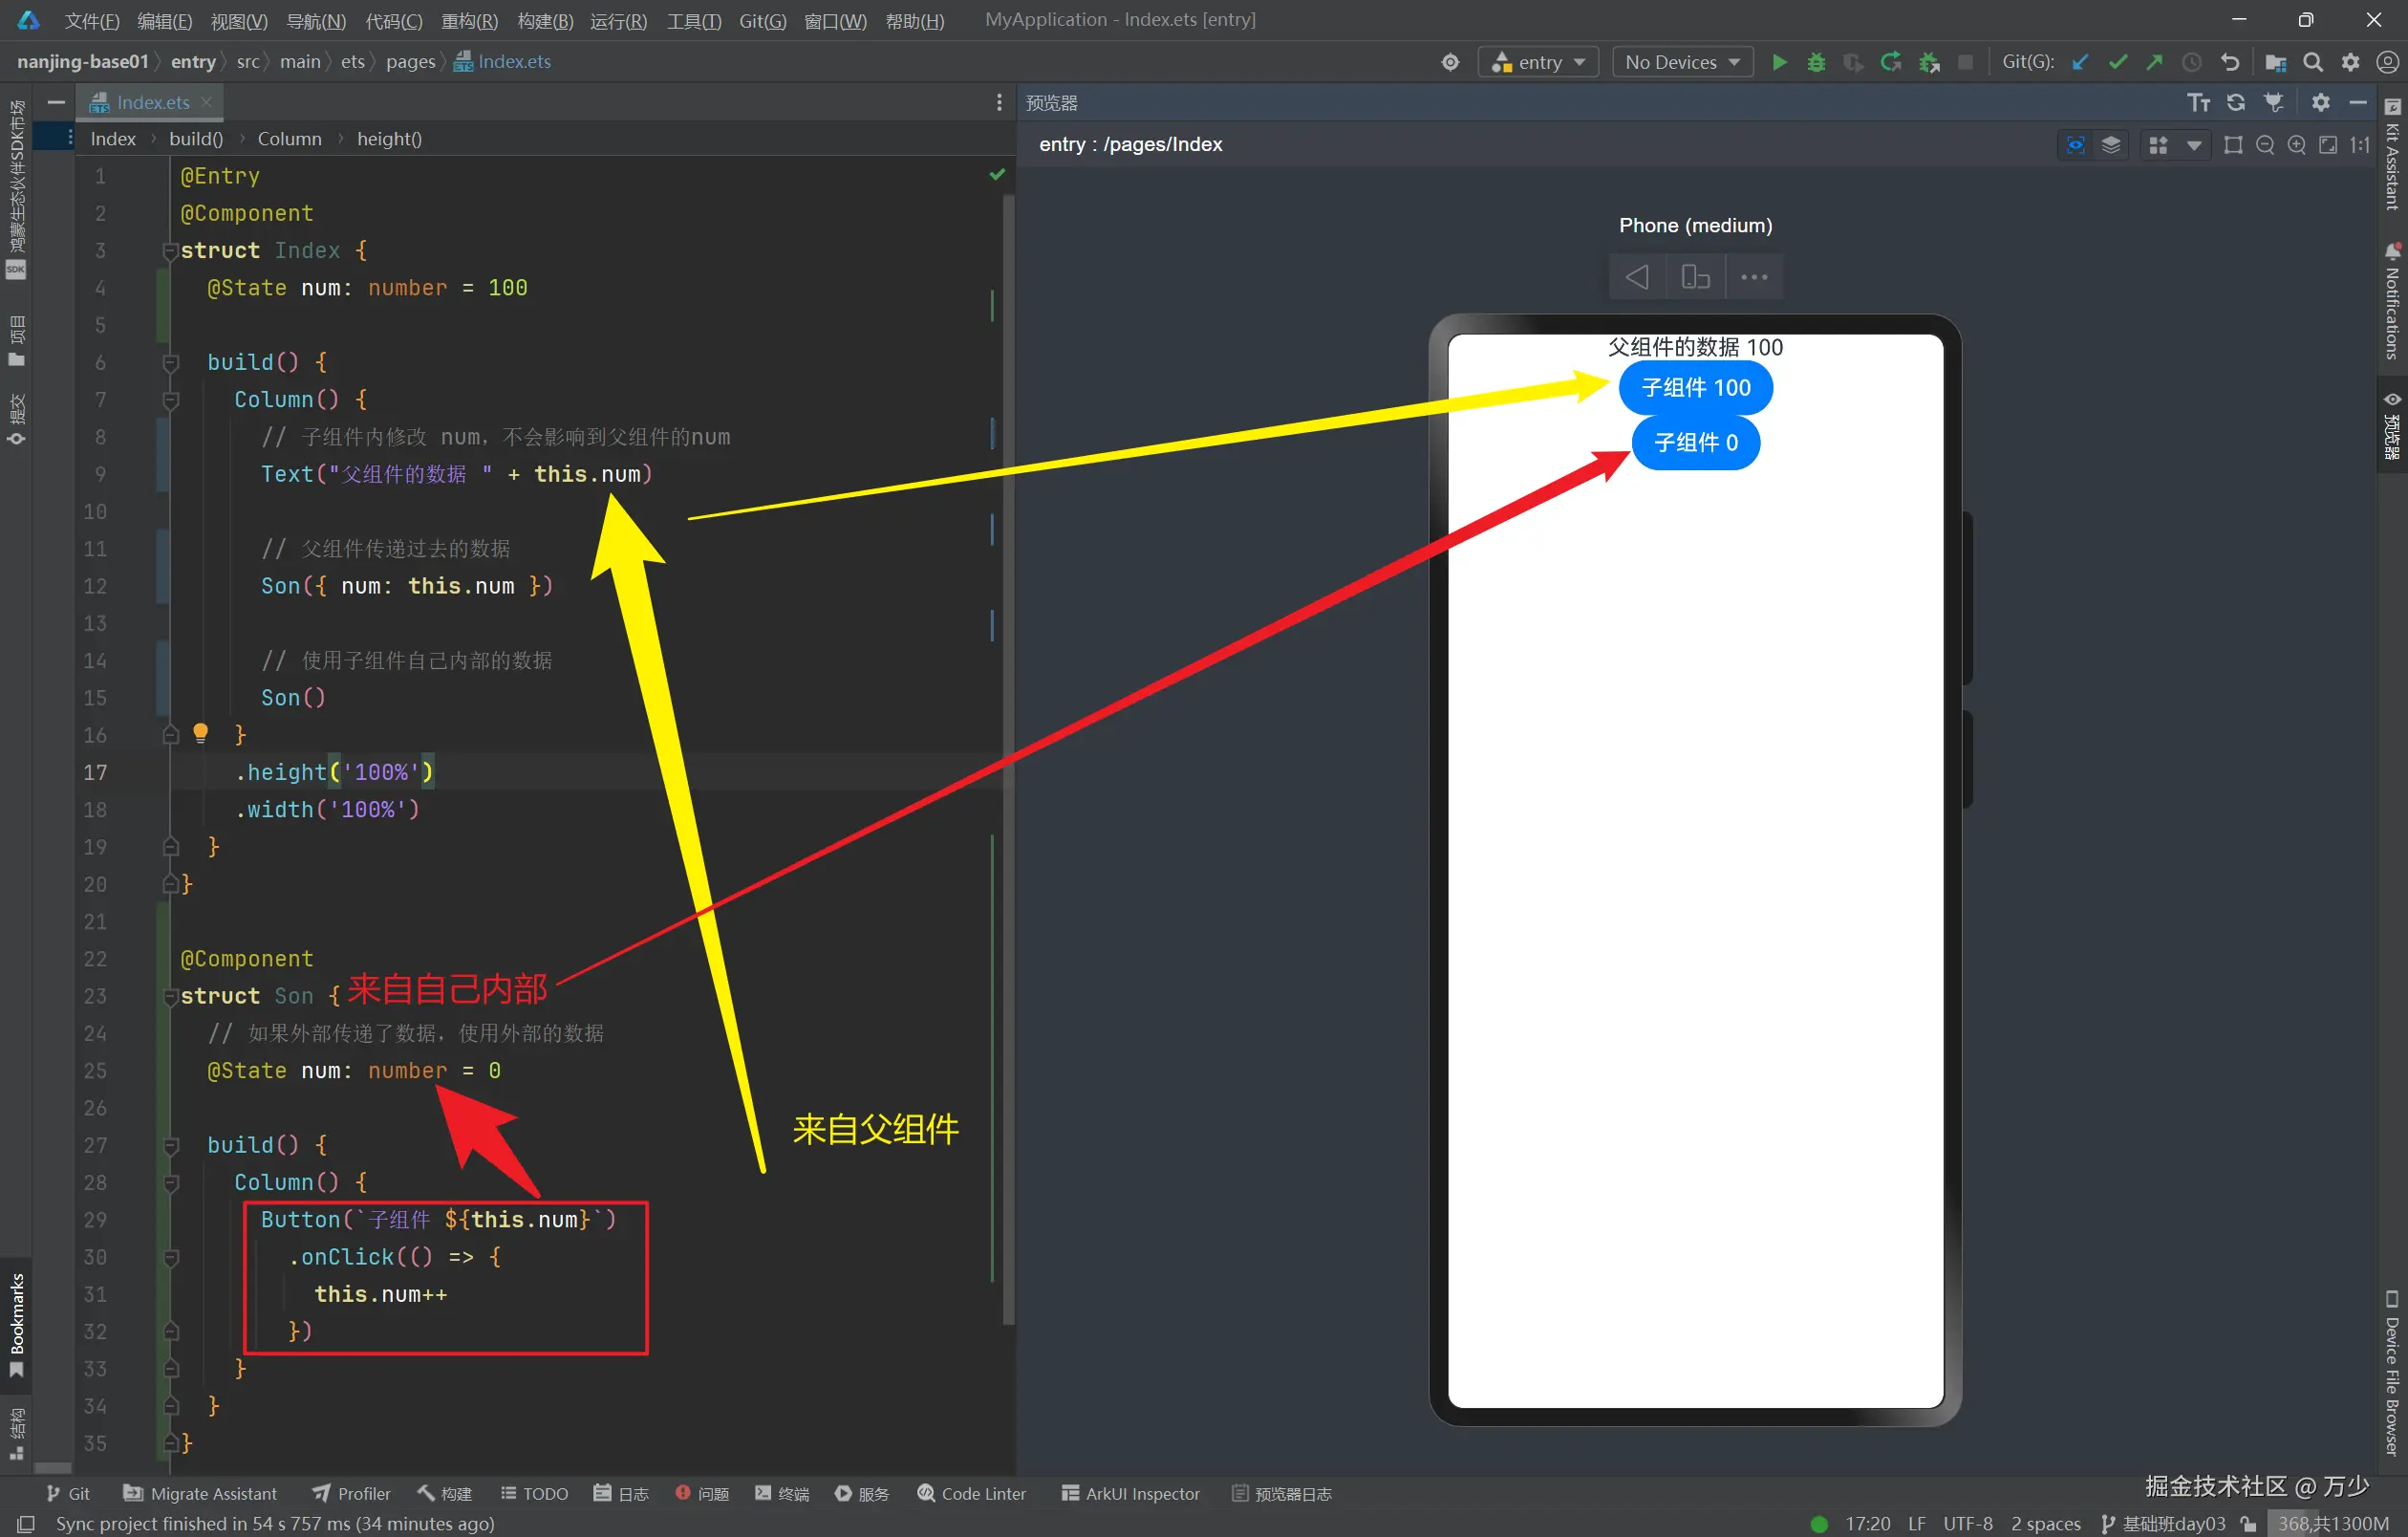Open the entry module dropdown

coord(1538,62)
